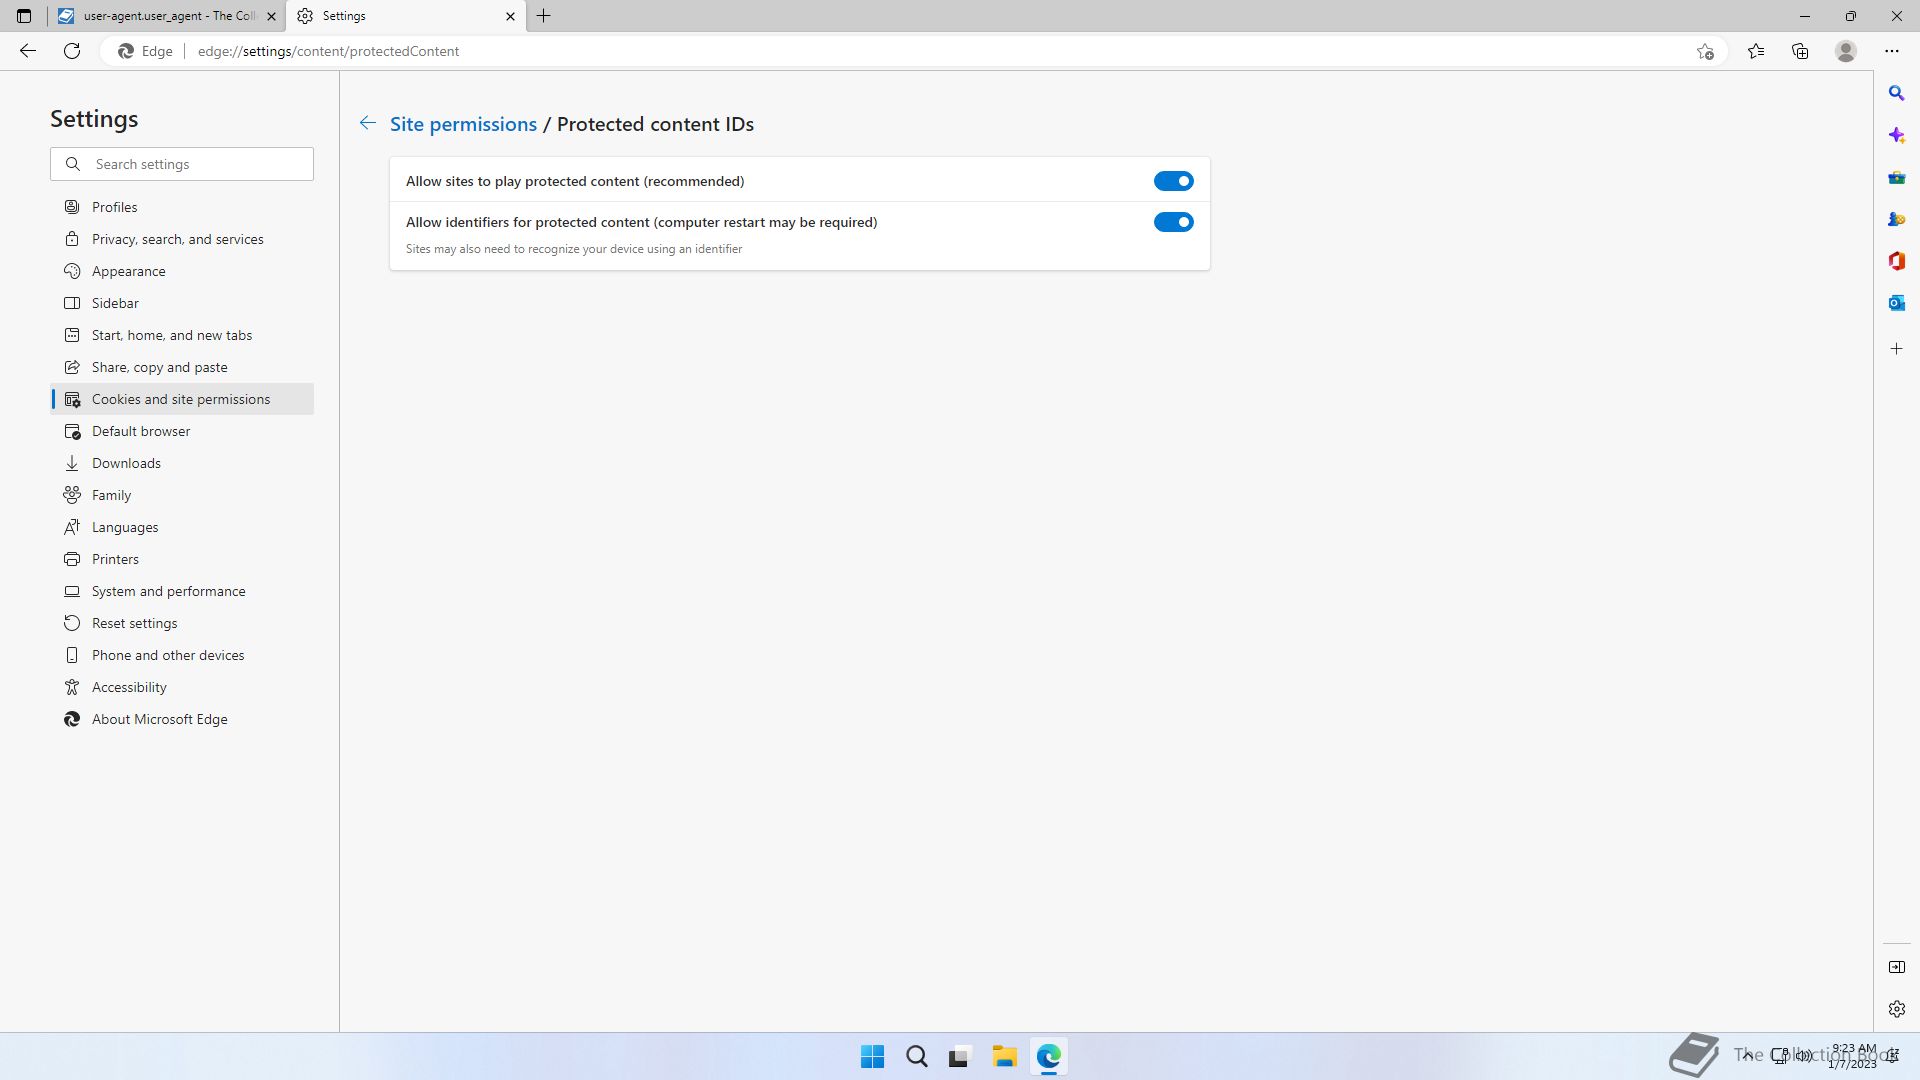Click the plus icon to customize sidebar
The image size is (1920, 1080).
point(1896,349)
